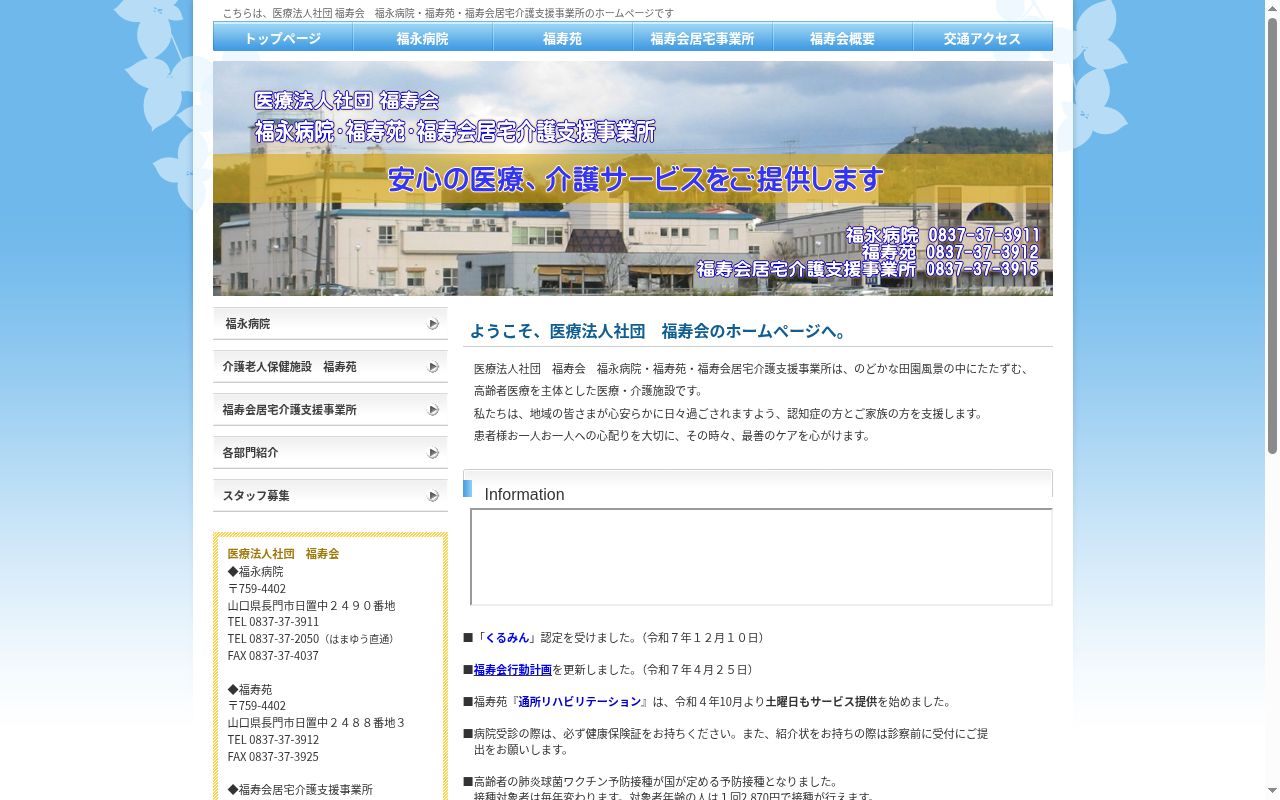Viewport: 1280px width, 800px height.
Task: Open the 福永病院 top navigation tab
Action: point(423,38)
